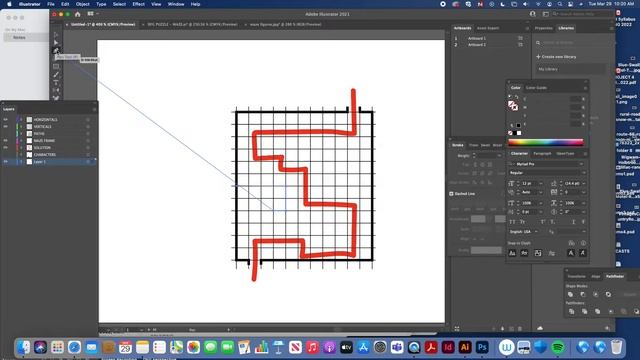
Task: Select the Pen tool in the toolbar
Action: [x=56, y=51]
